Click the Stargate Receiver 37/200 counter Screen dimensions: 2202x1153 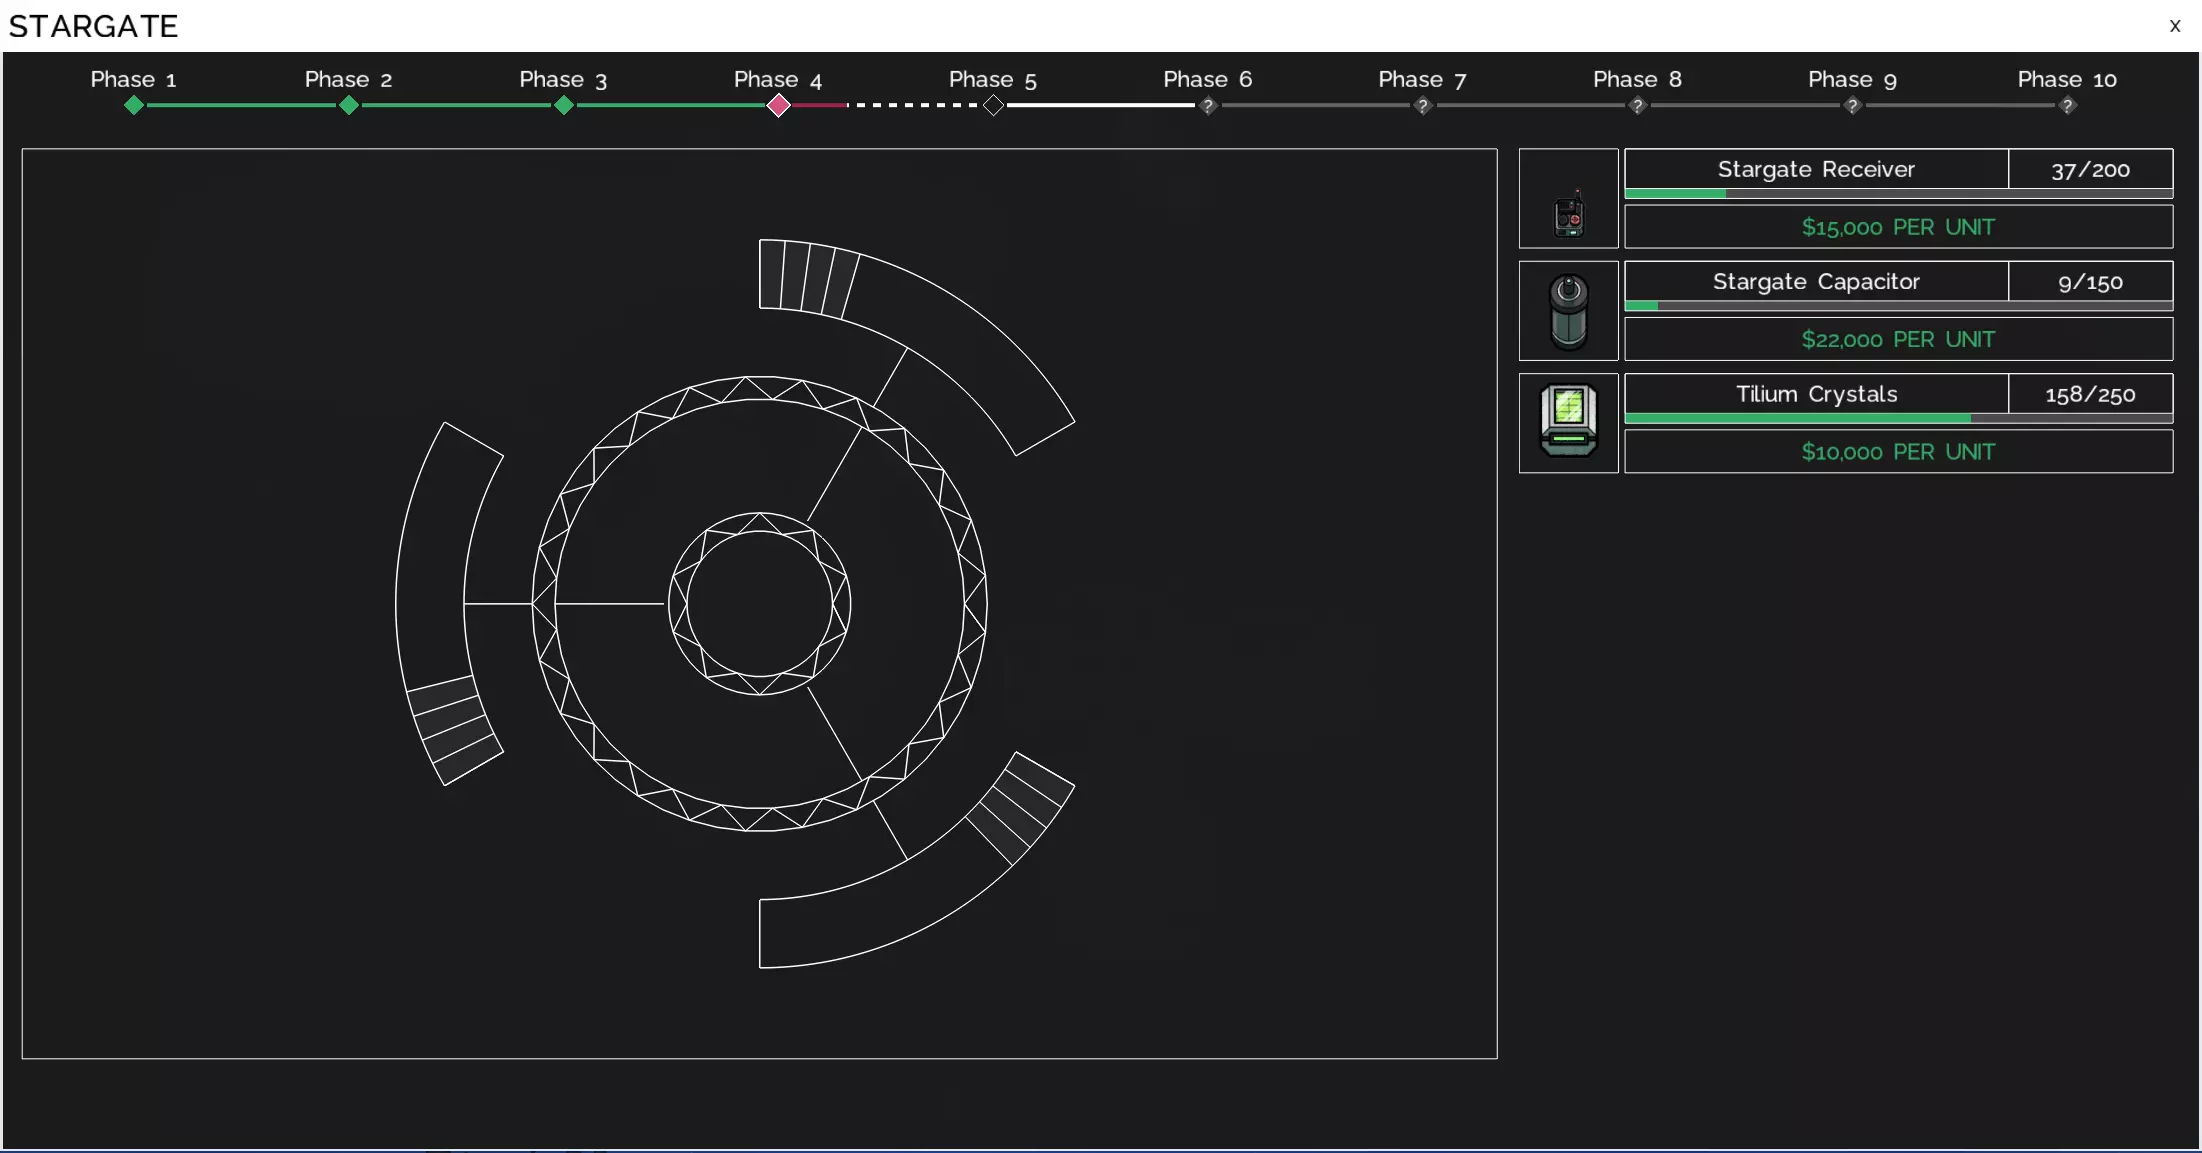(x=2089, y=170)
